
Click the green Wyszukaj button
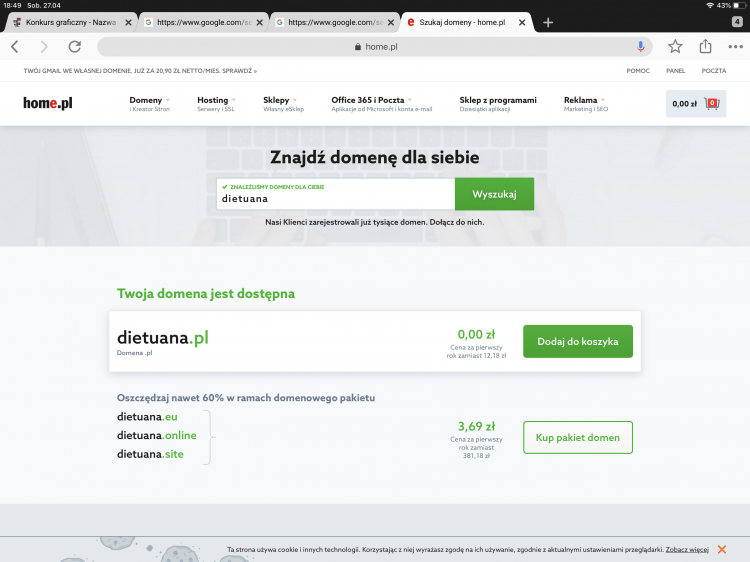pyautogui.click(x=494, y=194)
